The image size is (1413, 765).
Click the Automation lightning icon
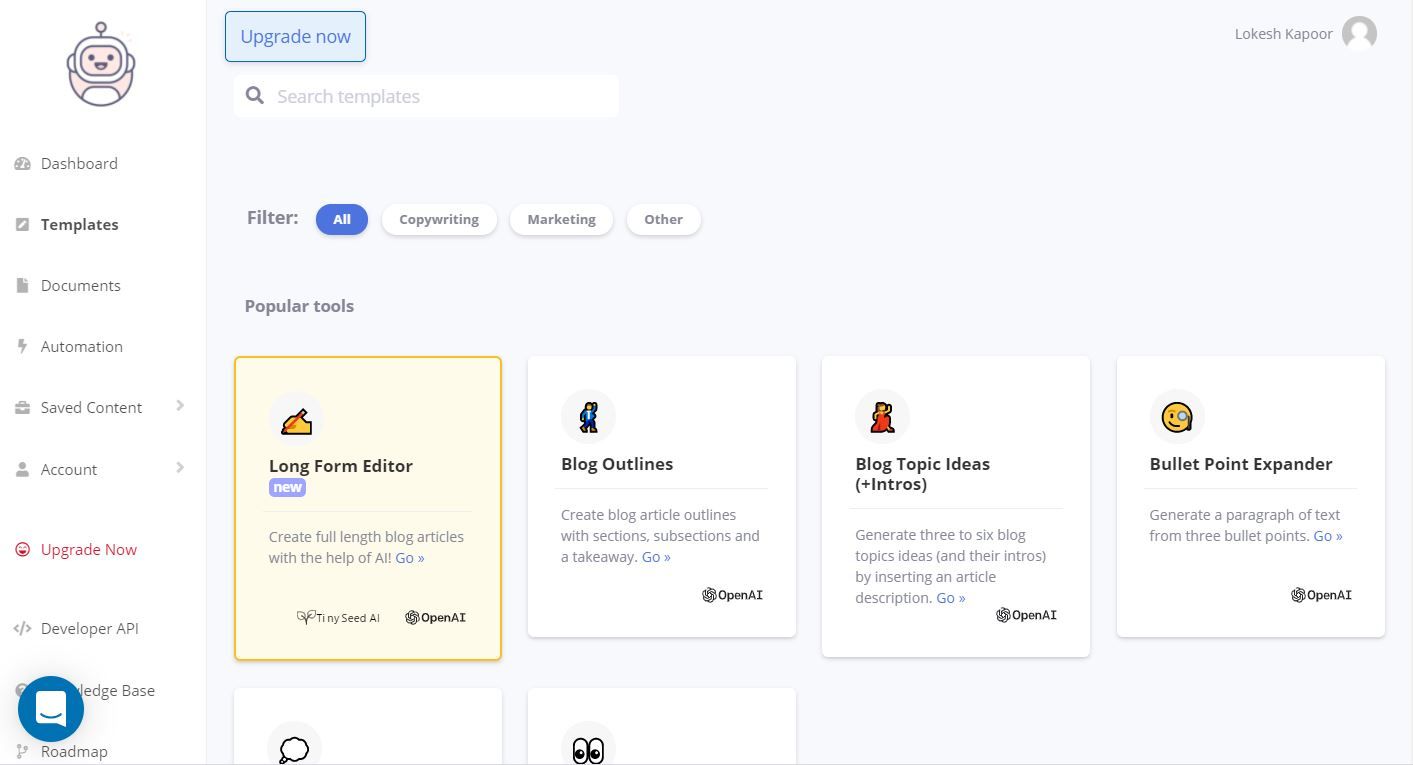coord(22,346)
